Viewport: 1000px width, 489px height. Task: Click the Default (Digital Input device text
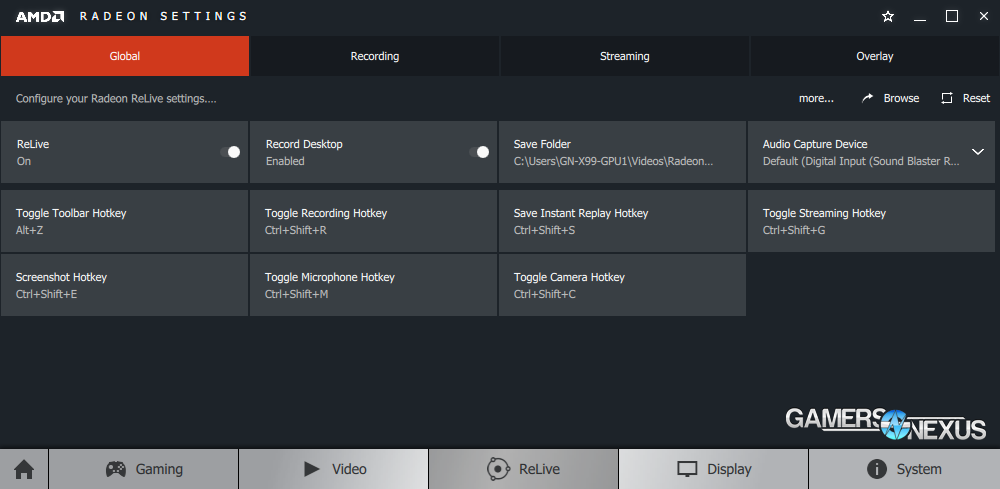click(861, 161)
